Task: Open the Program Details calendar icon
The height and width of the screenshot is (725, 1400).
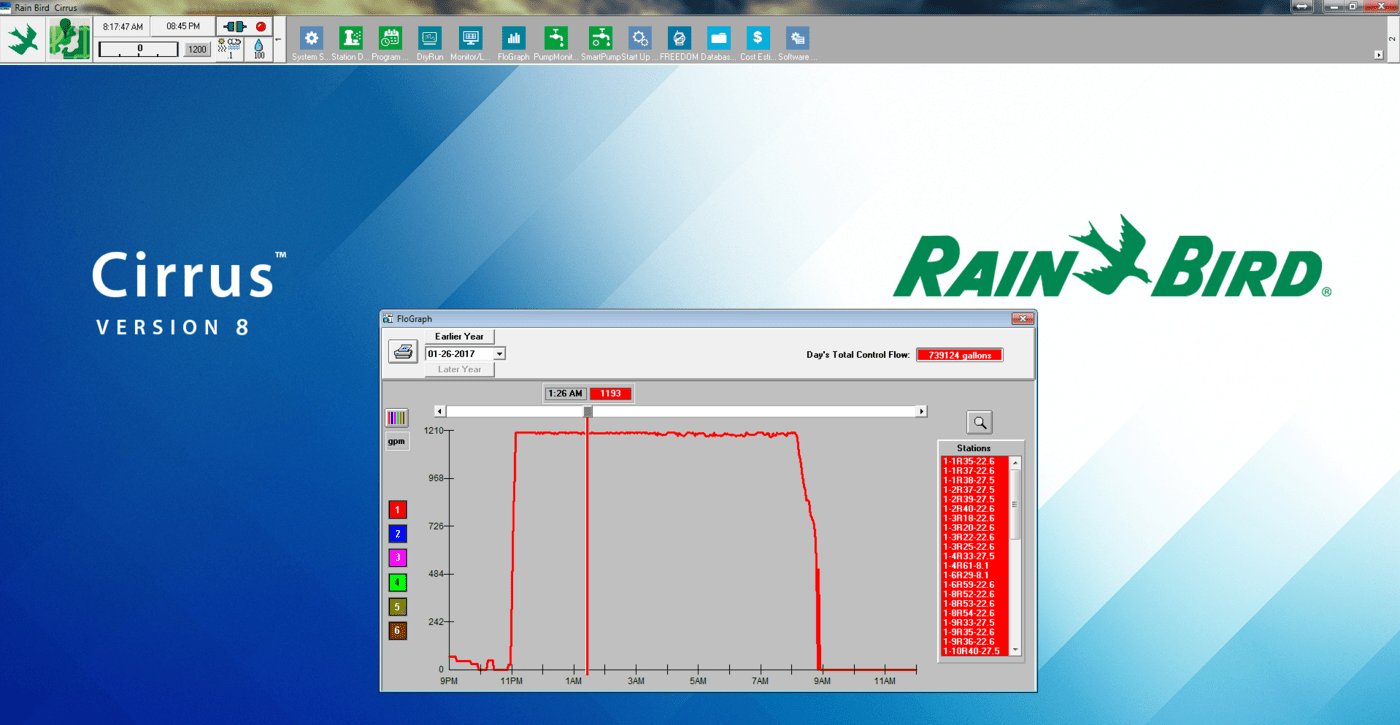Action: [x=390, y=38]
